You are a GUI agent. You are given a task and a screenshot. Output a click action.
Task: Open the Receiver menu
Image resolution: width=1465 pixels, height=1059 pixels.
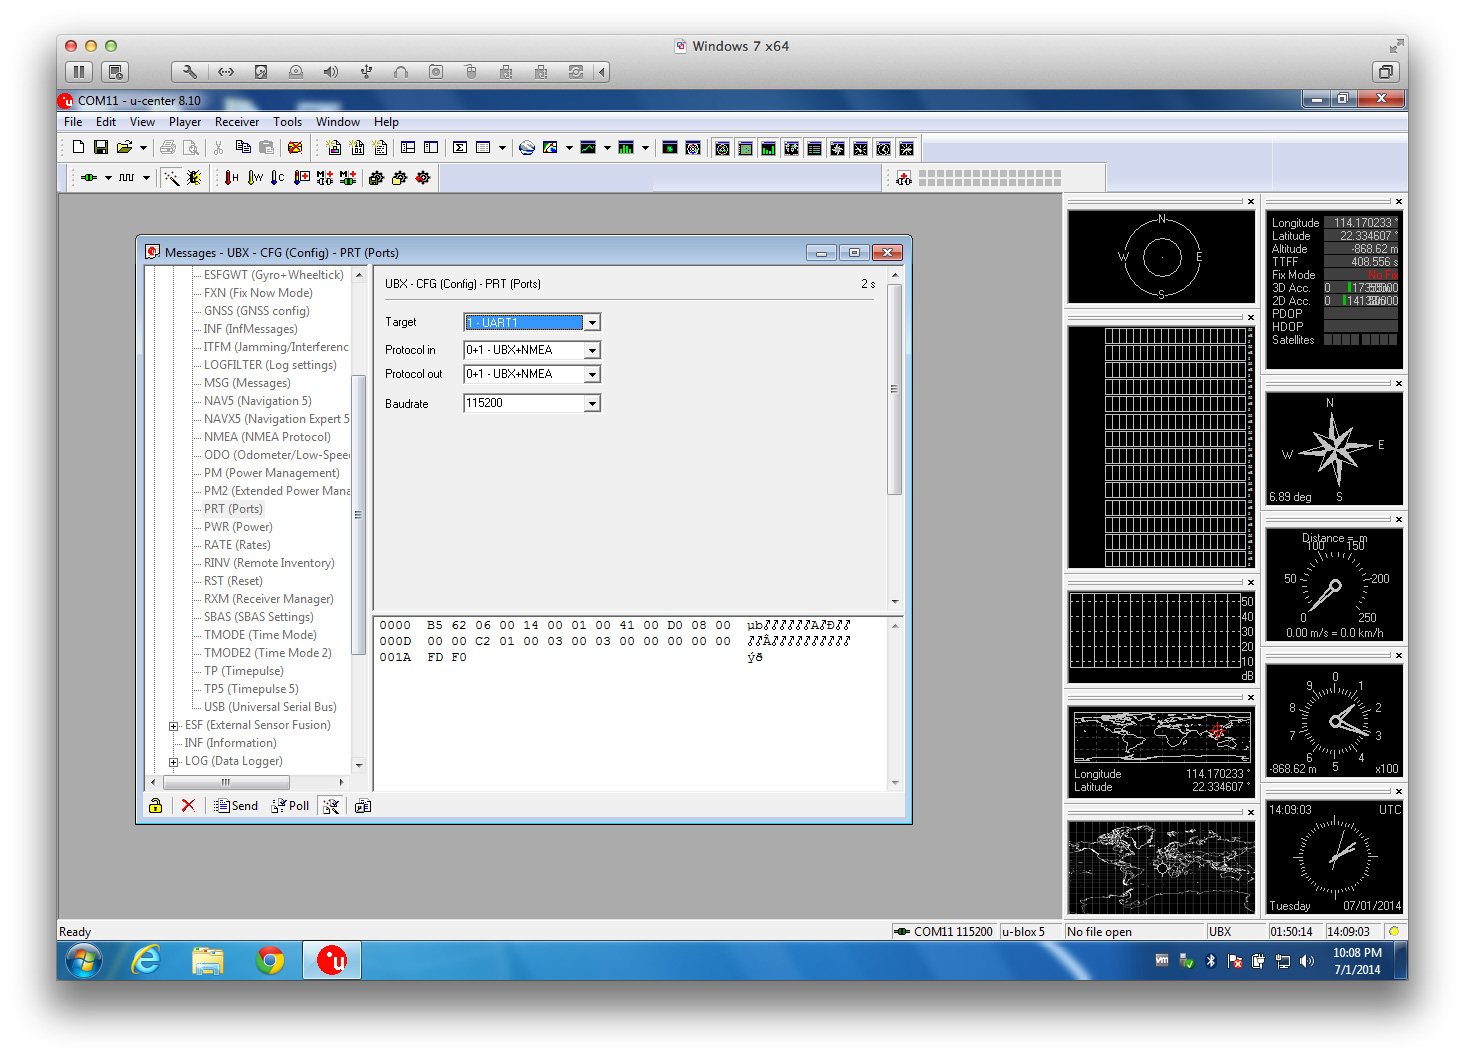236,122
